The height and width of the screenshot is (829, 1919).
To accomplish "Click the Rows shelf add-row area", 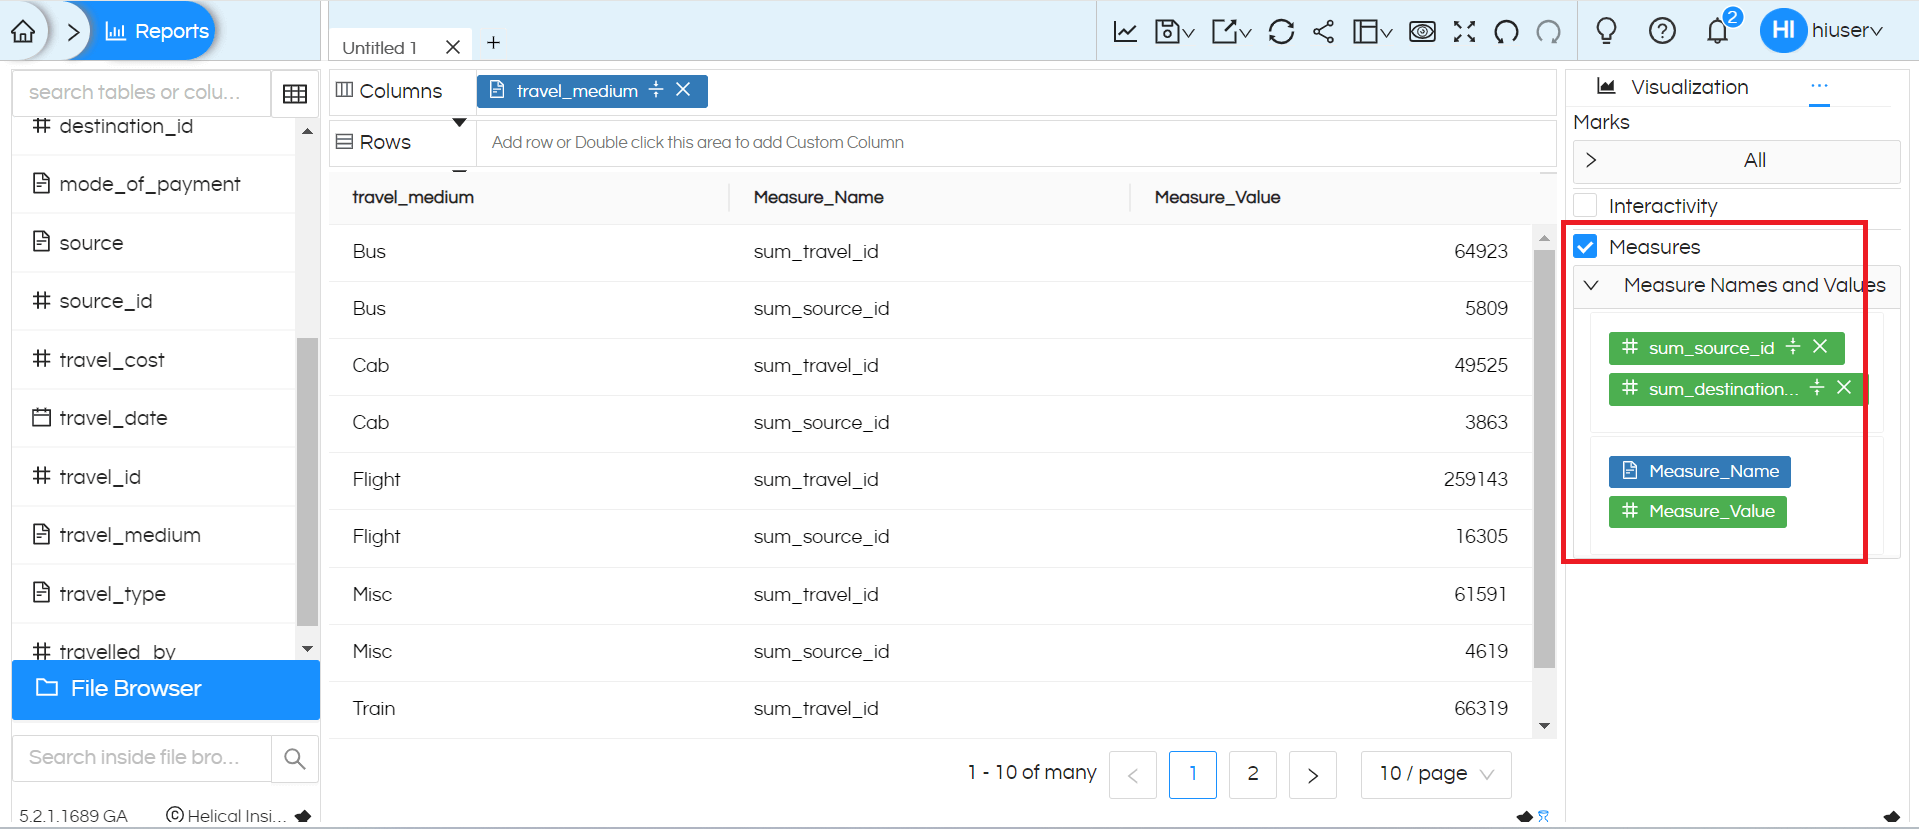I will (1016, 143).
